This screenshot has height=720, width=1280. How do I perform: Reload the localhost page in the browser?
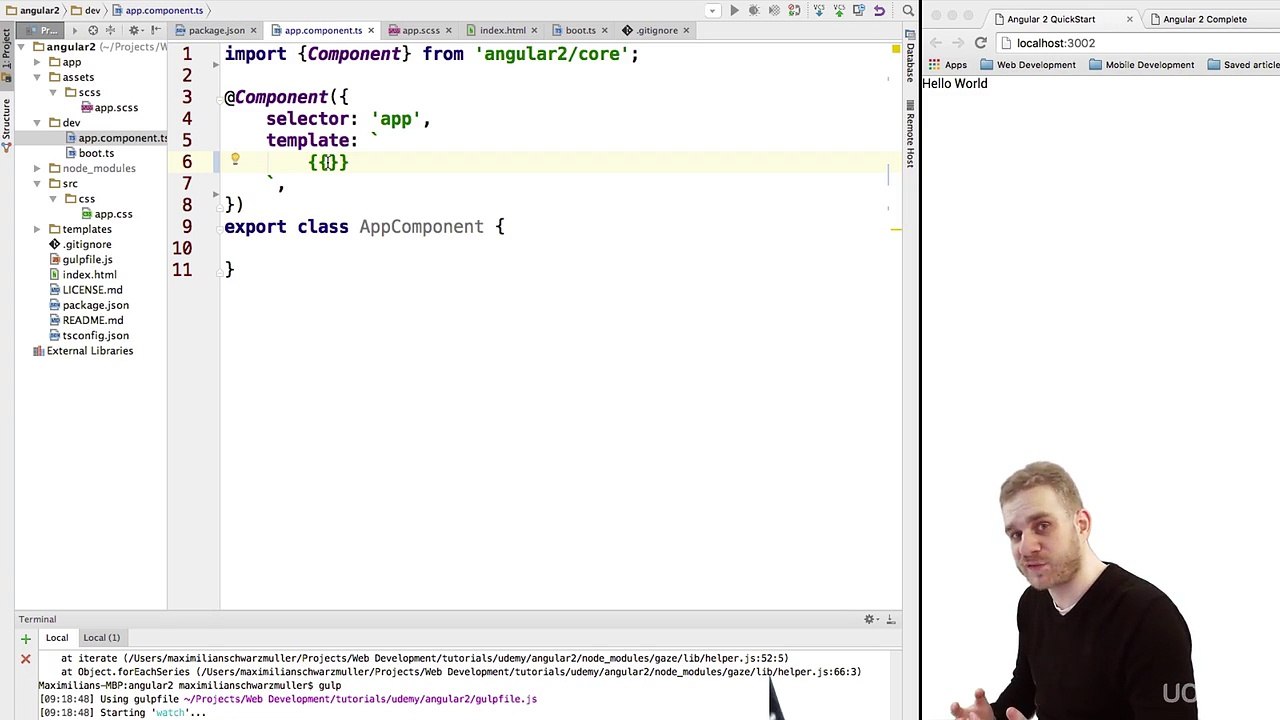[981, 43]
